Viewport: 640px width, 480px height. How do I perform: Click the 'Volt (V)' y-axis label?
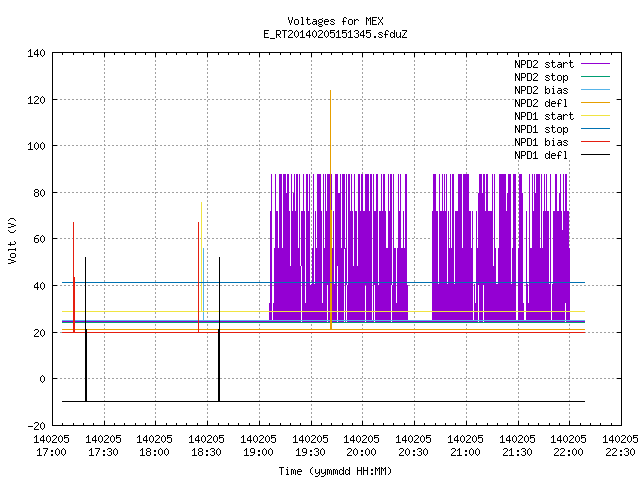point(13,240)
